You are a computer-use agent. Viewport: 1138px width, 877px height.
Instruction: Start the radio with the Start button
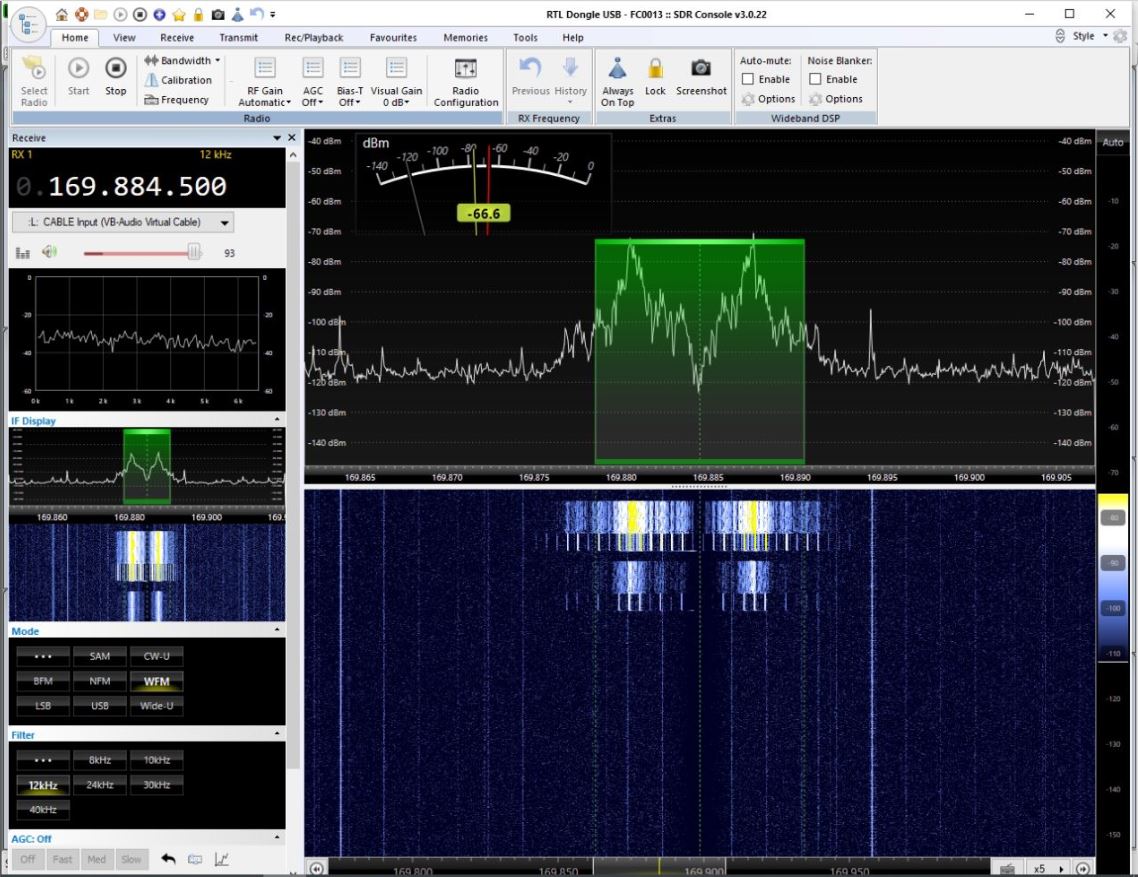point(78,77)
